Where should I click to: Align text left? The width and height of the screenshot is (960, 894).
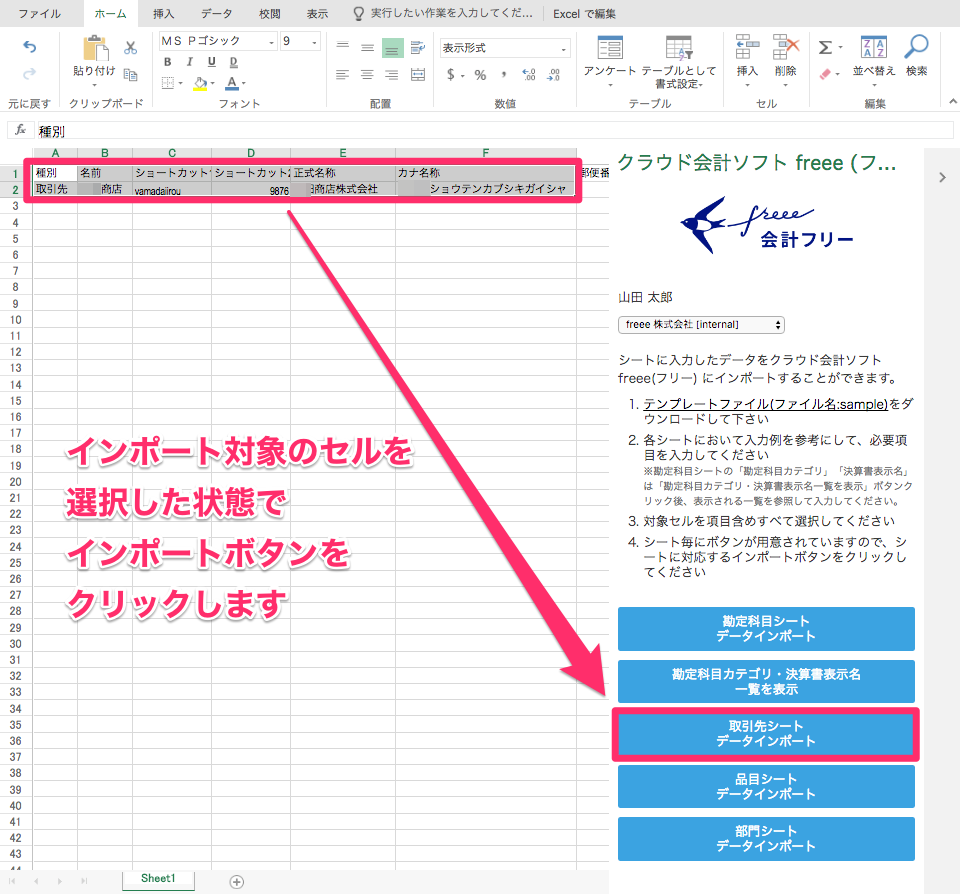click(343, 75)
